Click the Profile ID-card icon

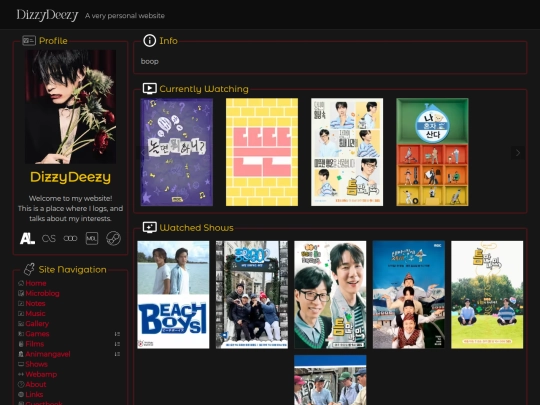tap(29, 41)
